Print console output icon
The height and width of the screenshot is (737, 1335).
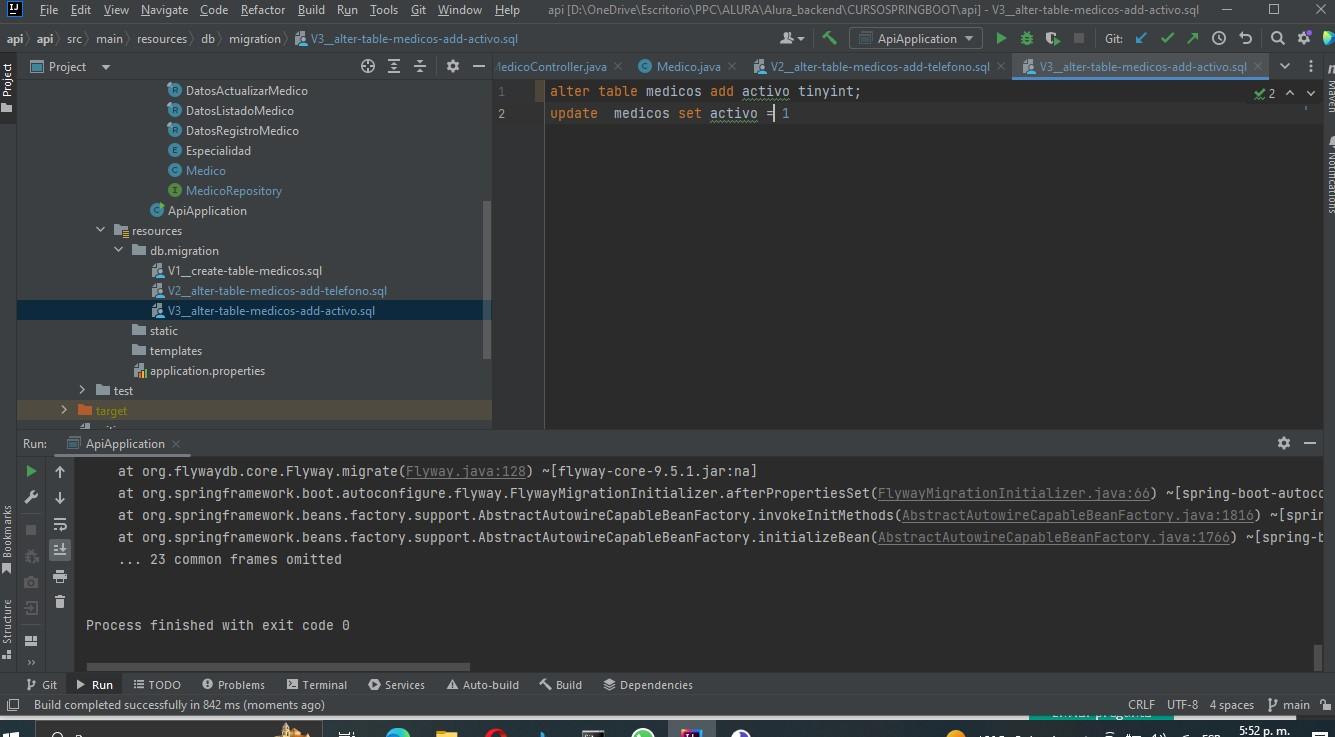click(60, 576)
